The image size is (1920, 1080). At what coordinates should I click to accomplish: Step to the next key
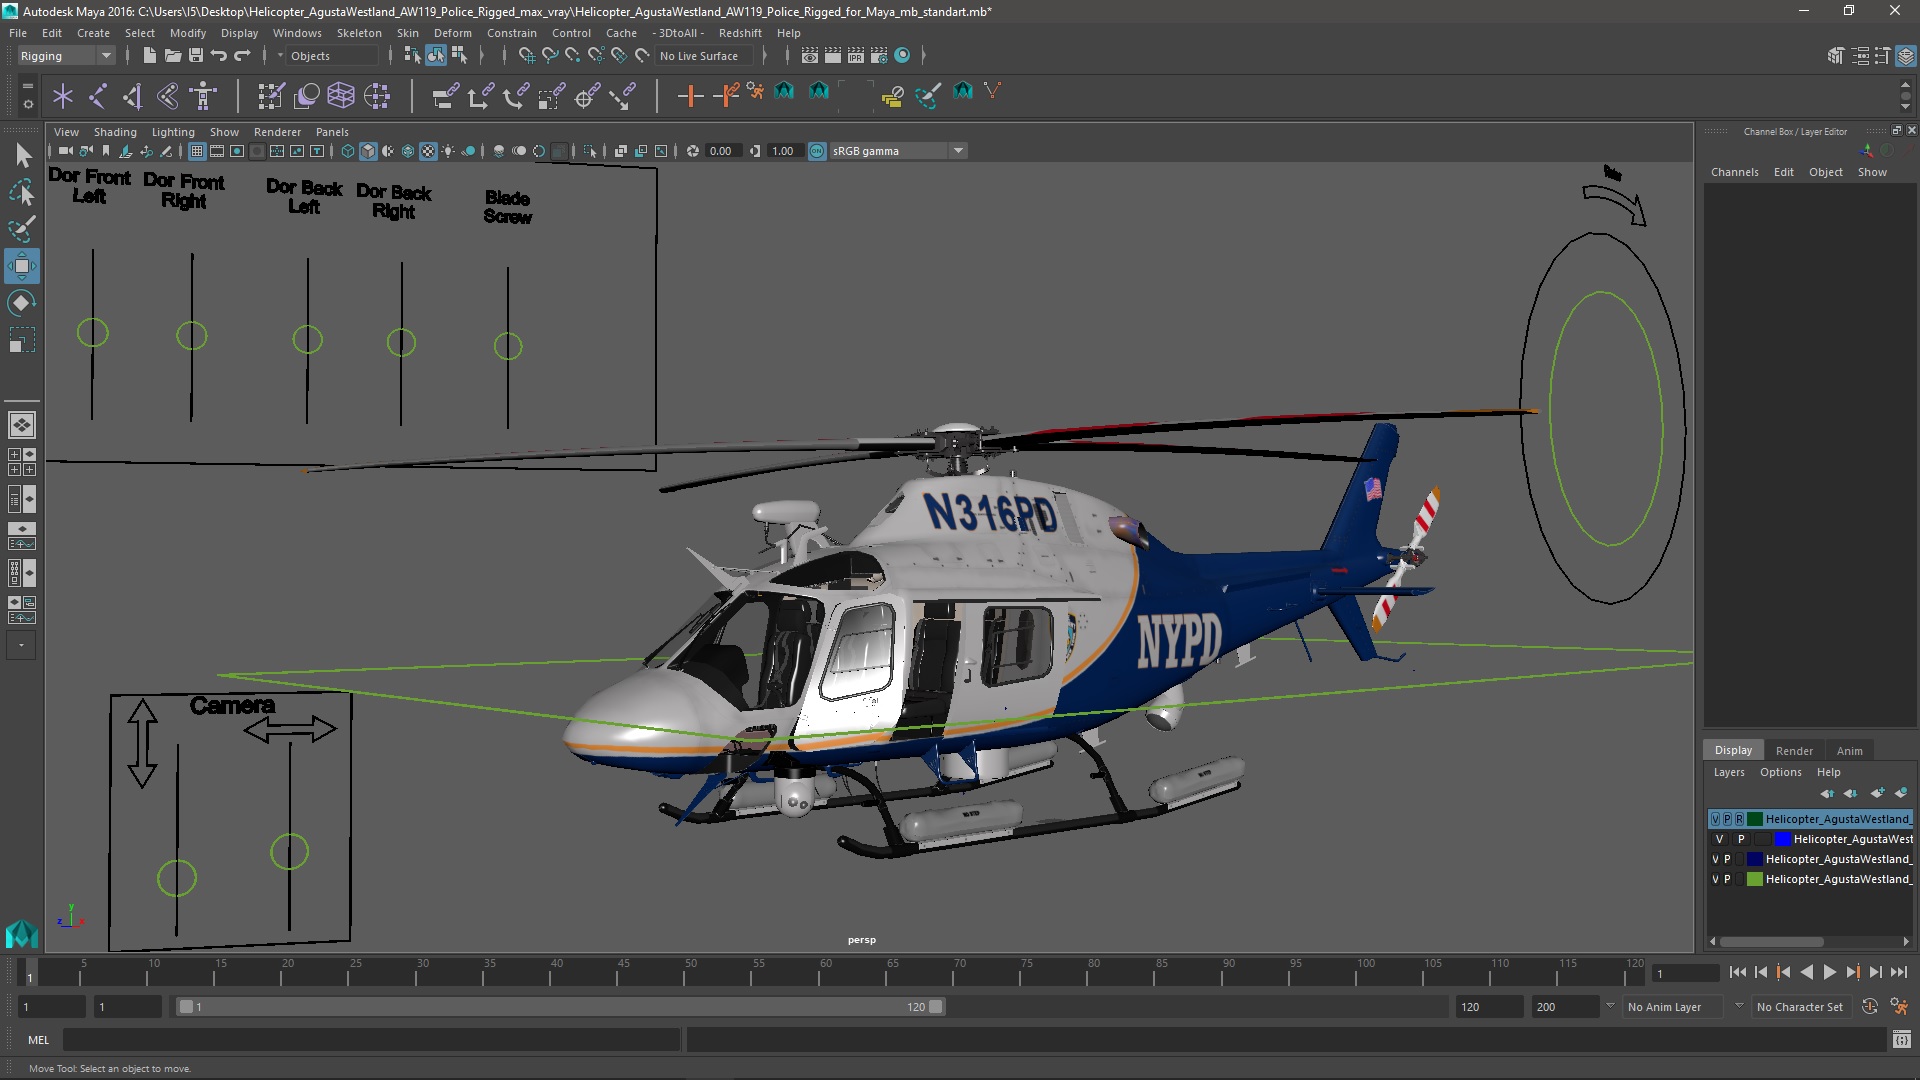point(1853,972)
